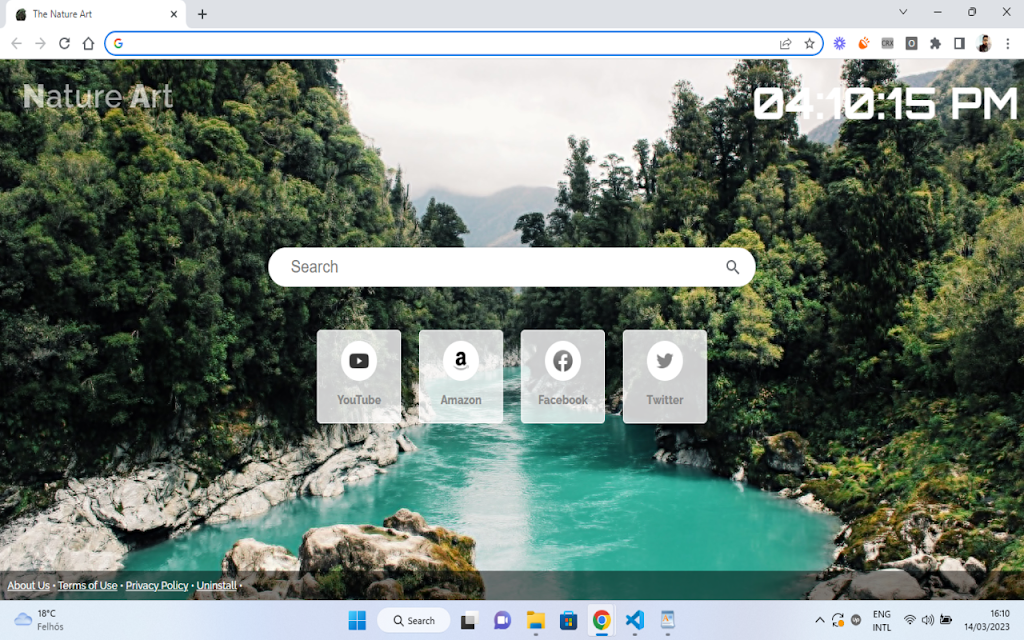Reload the current page
The image size is (1024, 640).
(x=64, y=44)
